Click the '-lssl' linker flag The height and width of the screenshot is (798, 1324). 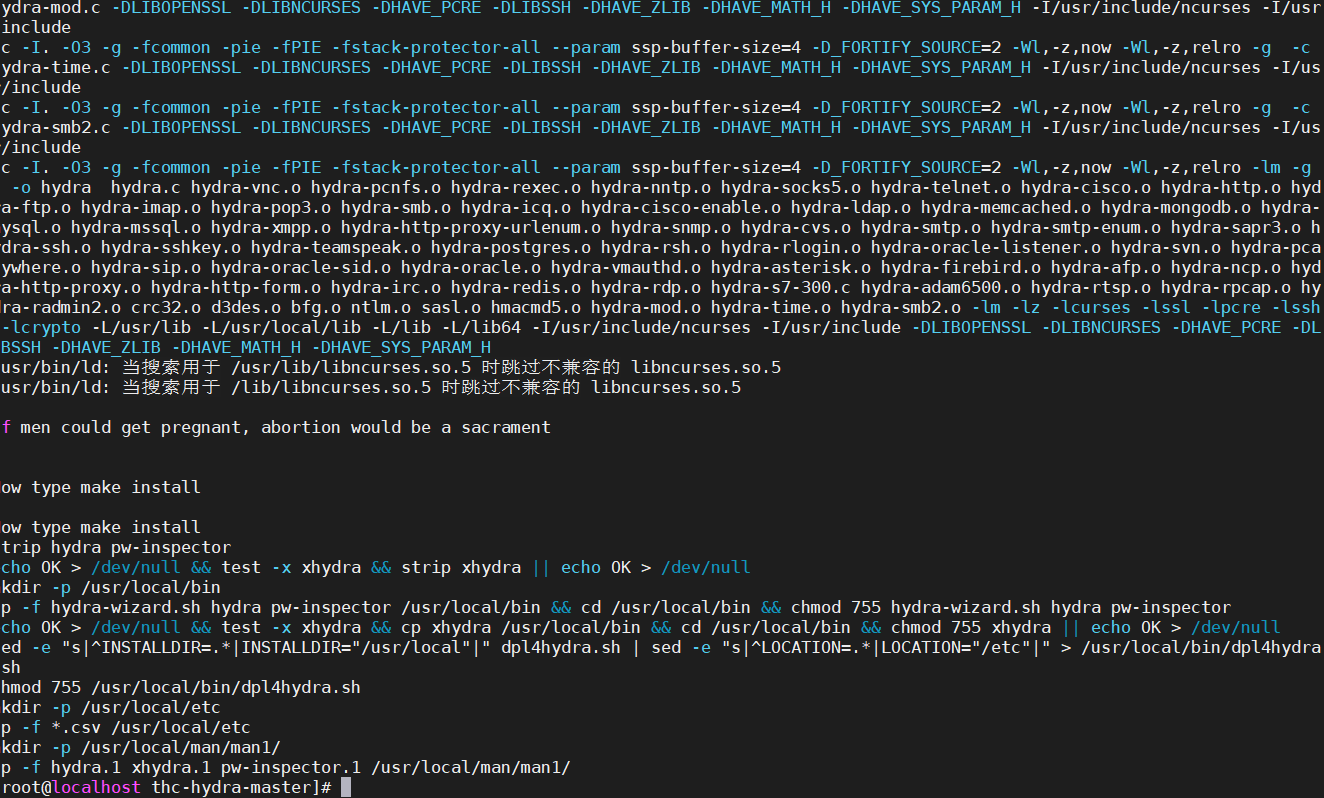point(1166,308)
